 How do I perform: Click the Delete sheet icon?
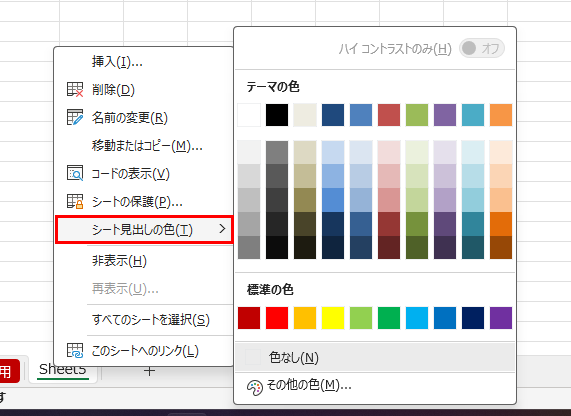[x=75, y=90]
